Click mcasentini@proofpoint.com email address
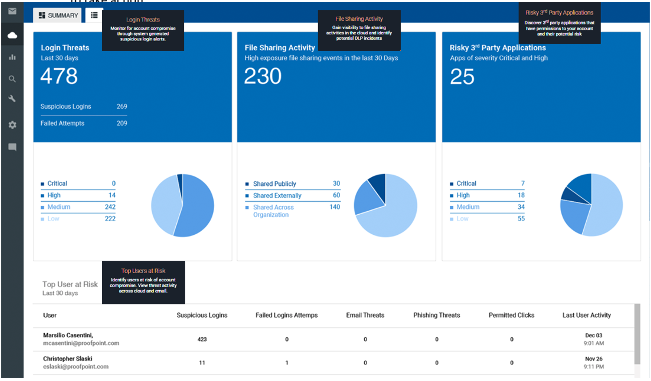This screenshot has width=651, height=381. pos(81,343)
